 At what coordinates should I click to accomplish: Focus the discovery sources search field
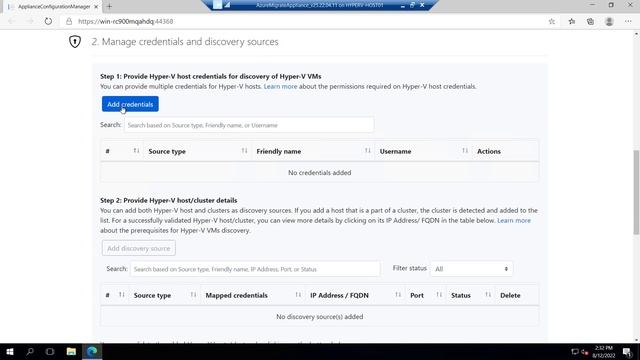click(256, 269)
